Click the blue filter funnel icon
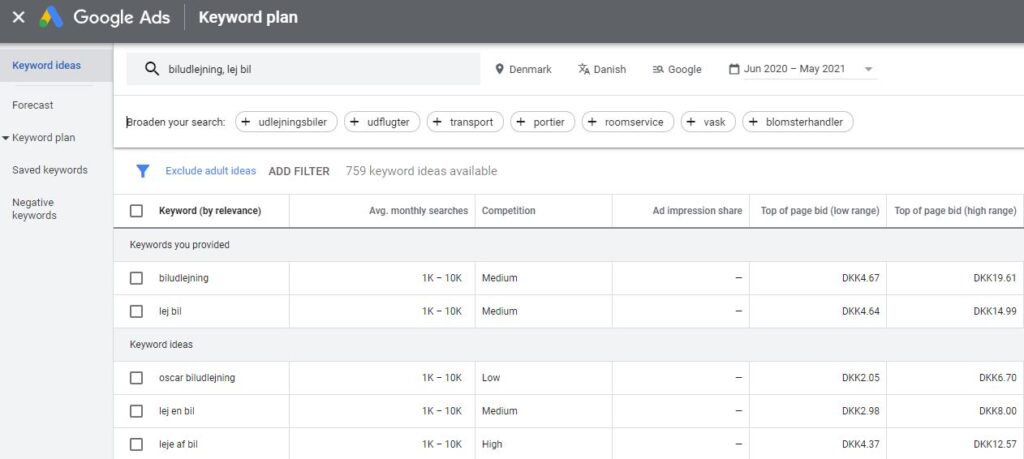The width and height of the screenshot is (1024, 459). click(142, 171)
